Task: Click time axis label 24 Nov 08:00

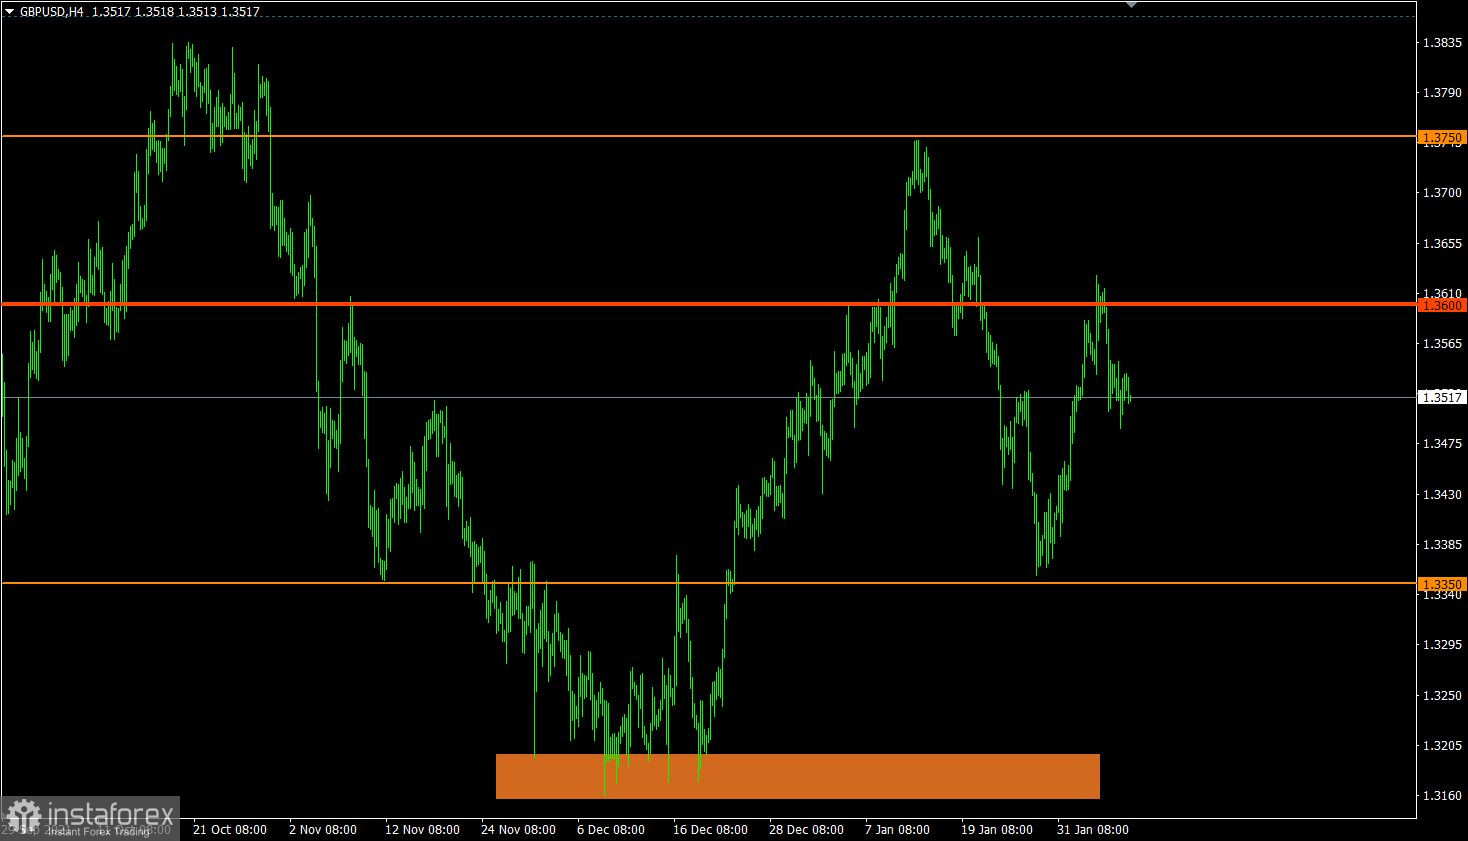Action: click(518, 830)
